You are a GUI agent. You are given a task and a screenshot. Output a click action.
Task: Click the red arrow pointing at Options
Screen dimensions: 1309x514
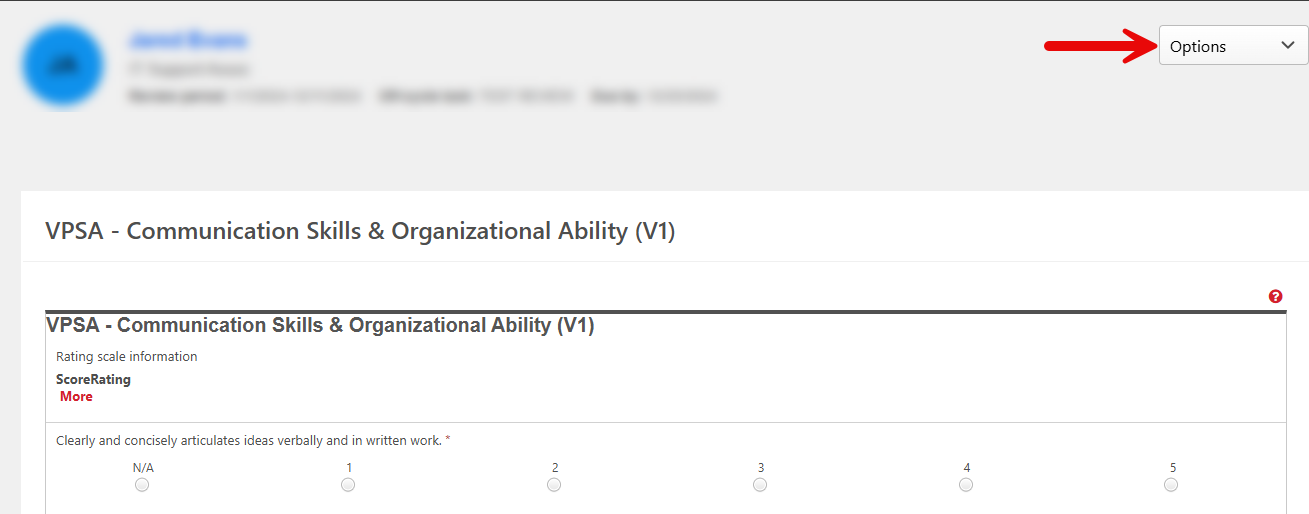[1097, 45]
